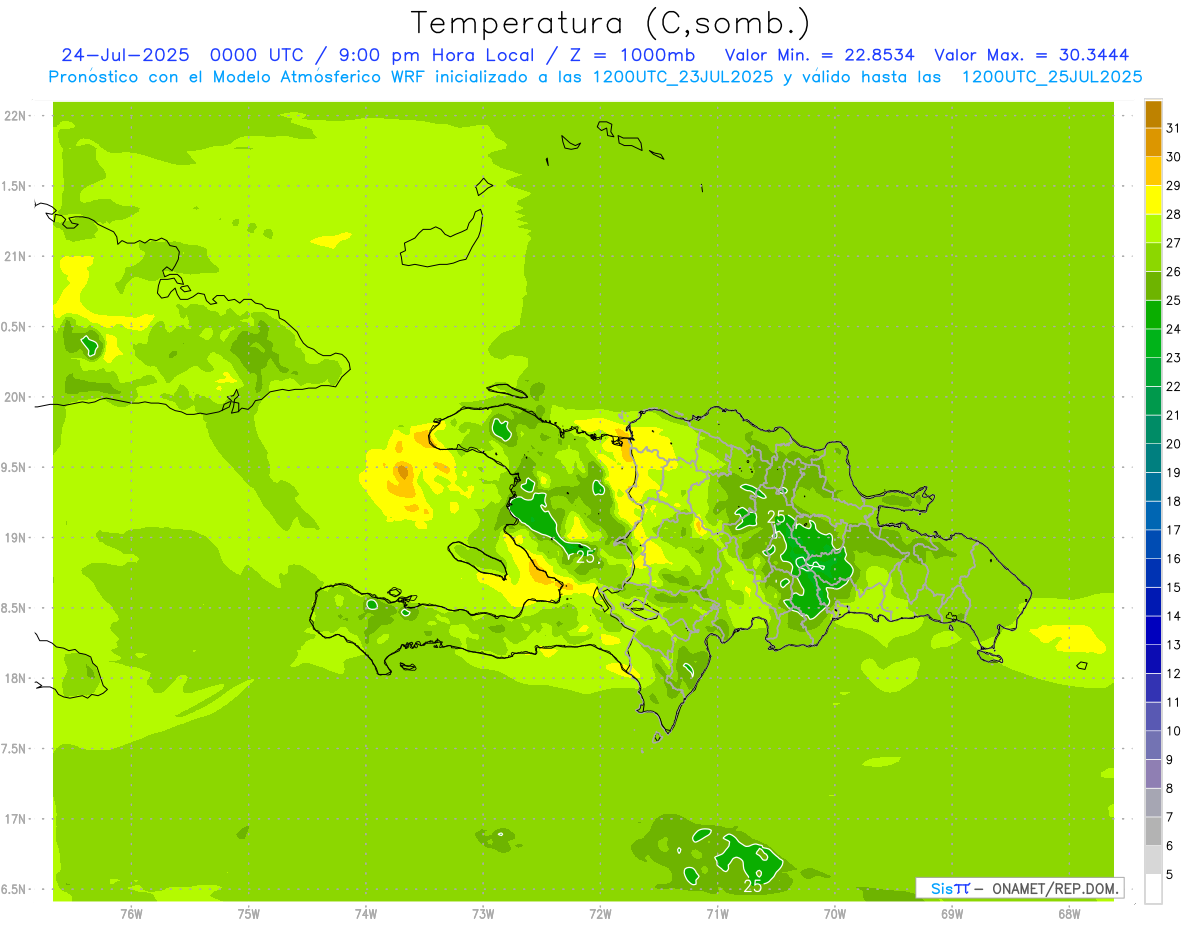Click the "72W" longitude label
The image size is (1200, 927).
[x=600, y=914]
